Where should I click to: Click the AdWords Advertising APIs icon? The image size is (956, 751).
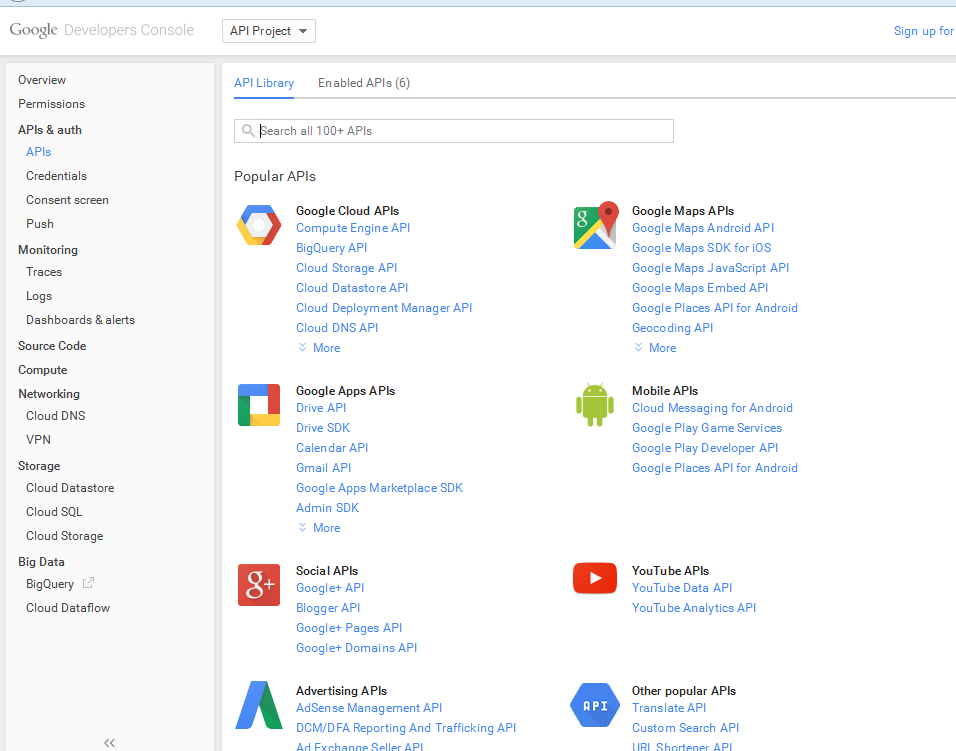[x=259, y=705]
